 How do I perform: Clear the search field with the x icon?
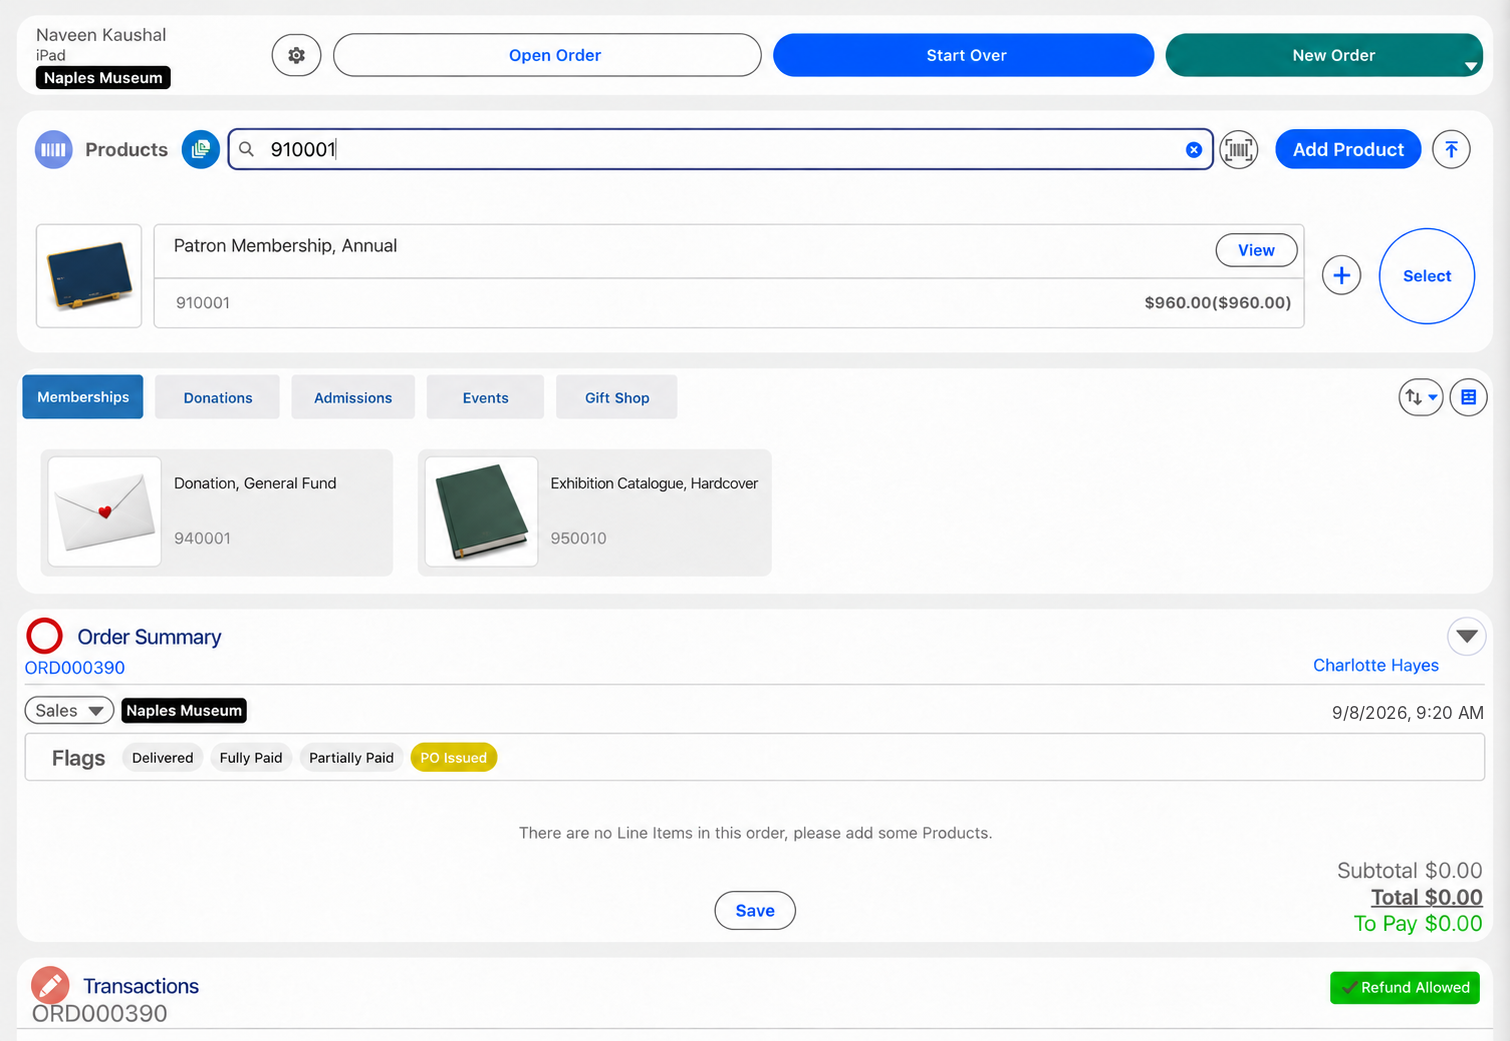(x=1194, y=150)
